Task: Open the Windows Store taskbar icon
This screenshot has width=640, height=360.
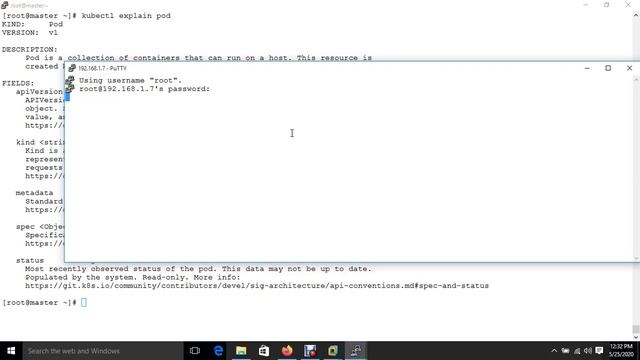Action: tap(264, 351)
